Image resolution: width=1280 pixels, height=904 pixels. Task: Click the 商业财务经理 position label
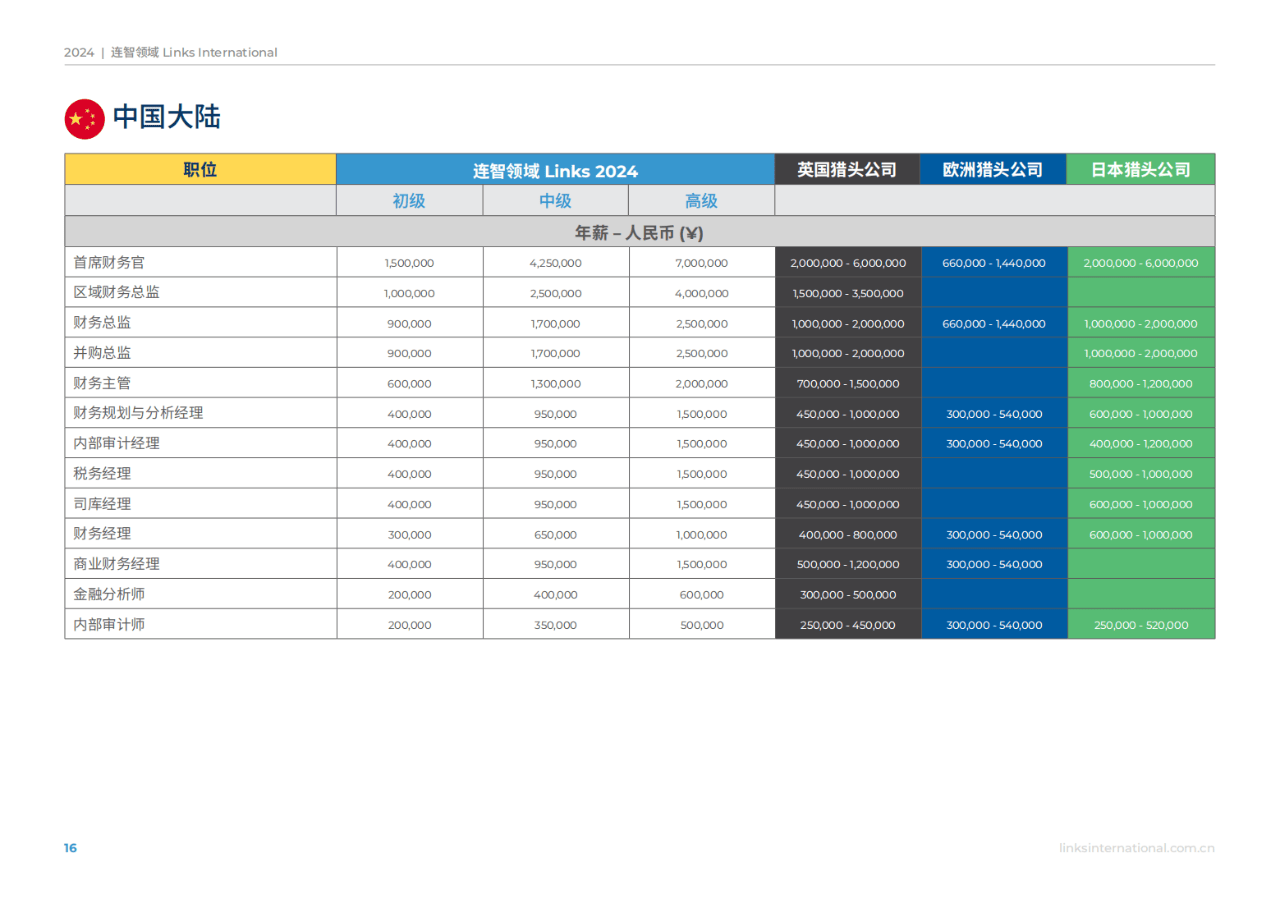point(116,563)
